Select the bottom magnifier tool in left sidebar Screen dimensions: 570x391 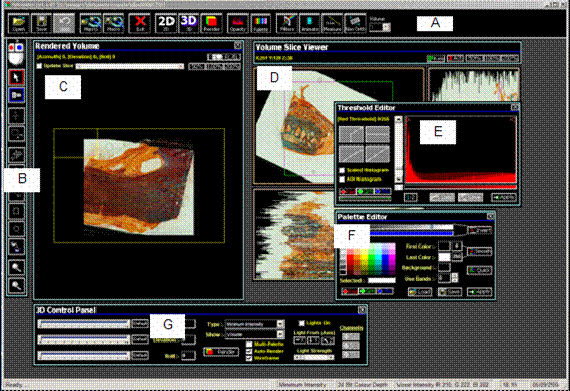pos(16,286)
